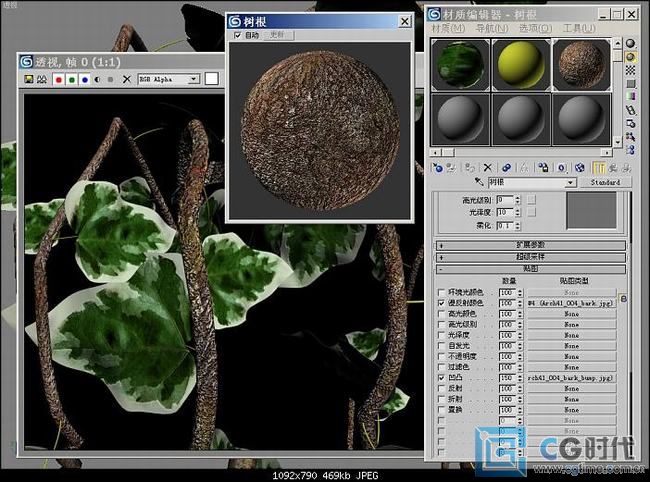
Task: Click Assign Material to Selection icon
Action: [470, 167]
